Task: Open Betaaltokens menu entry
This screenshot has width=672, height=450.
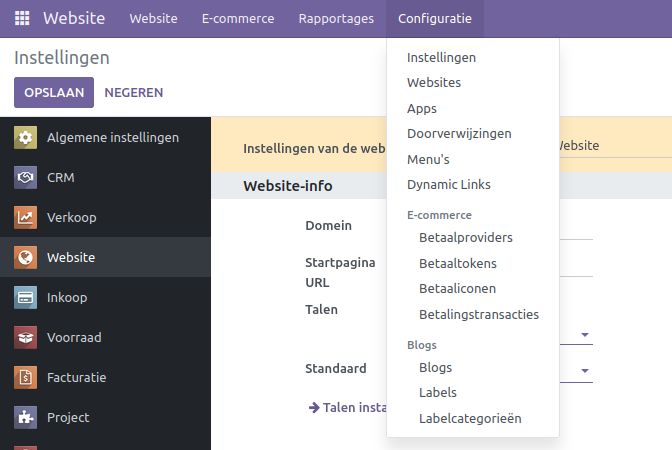Action: point(458,263)
